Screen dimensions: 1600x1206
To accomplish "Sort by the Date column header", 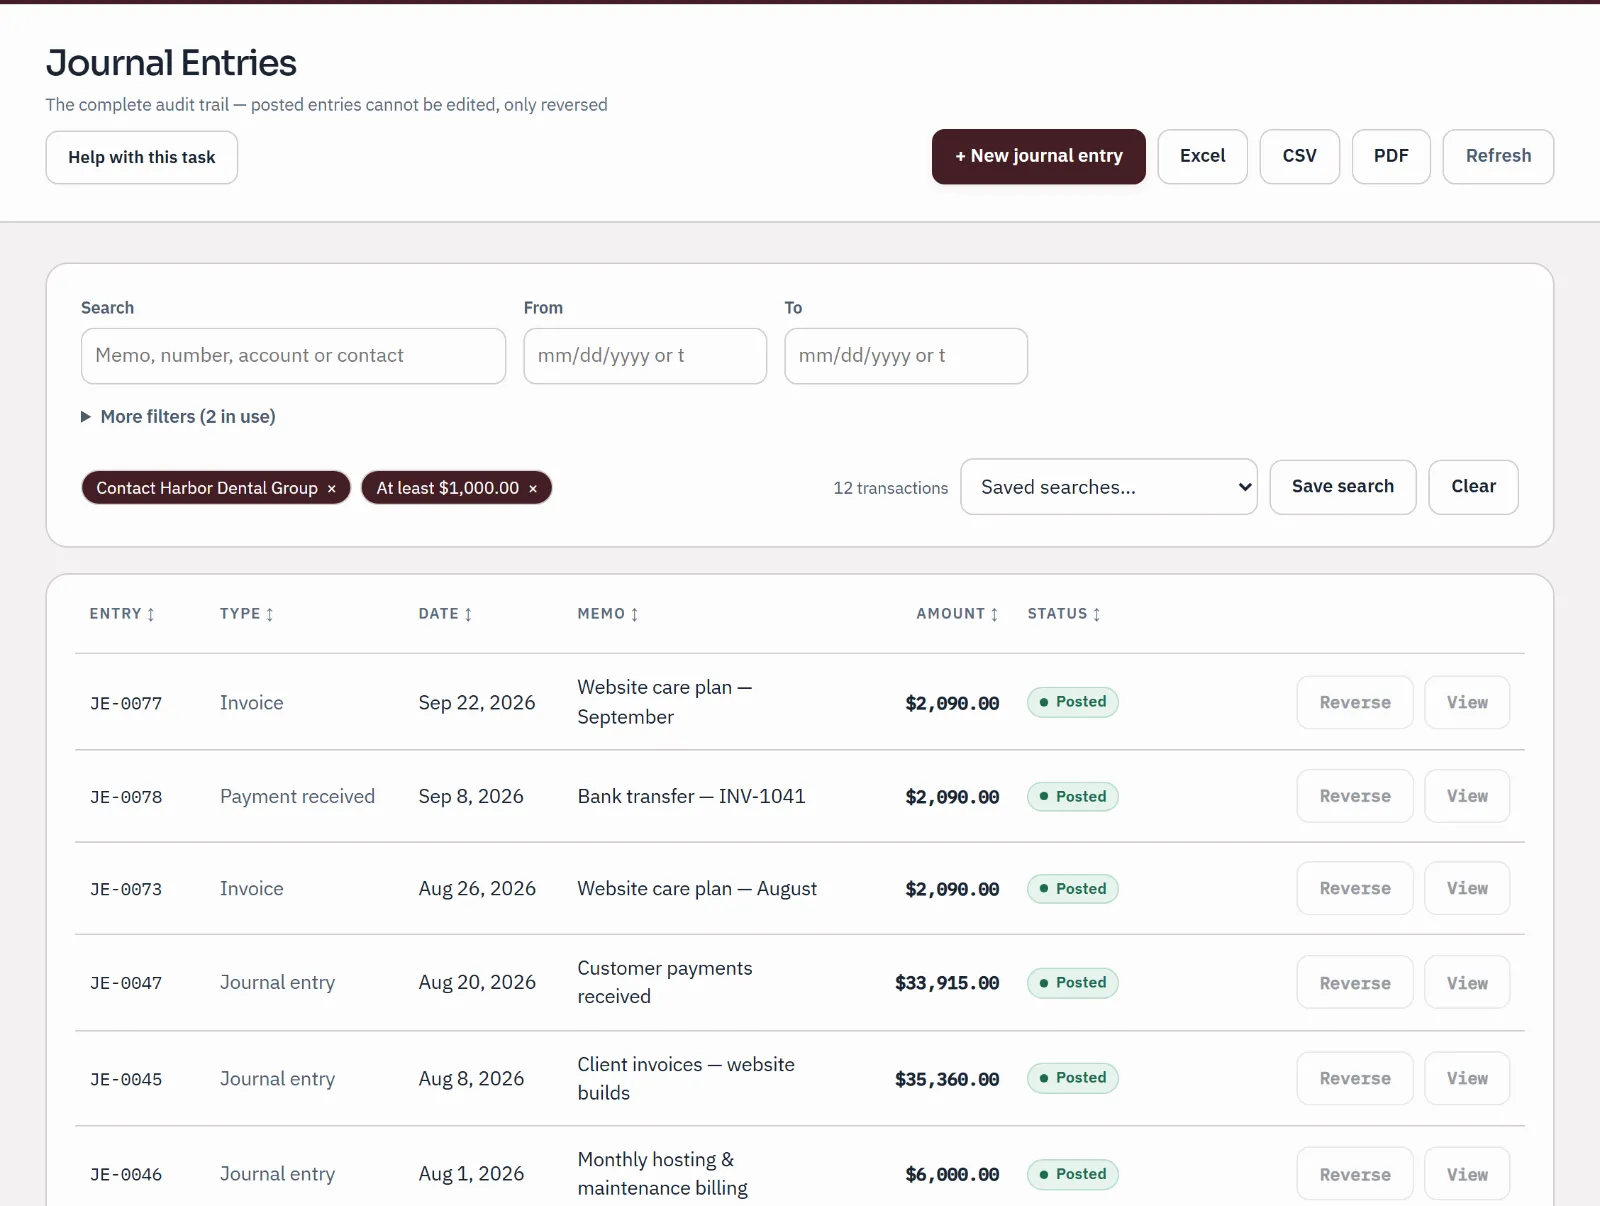I will 445,614.
